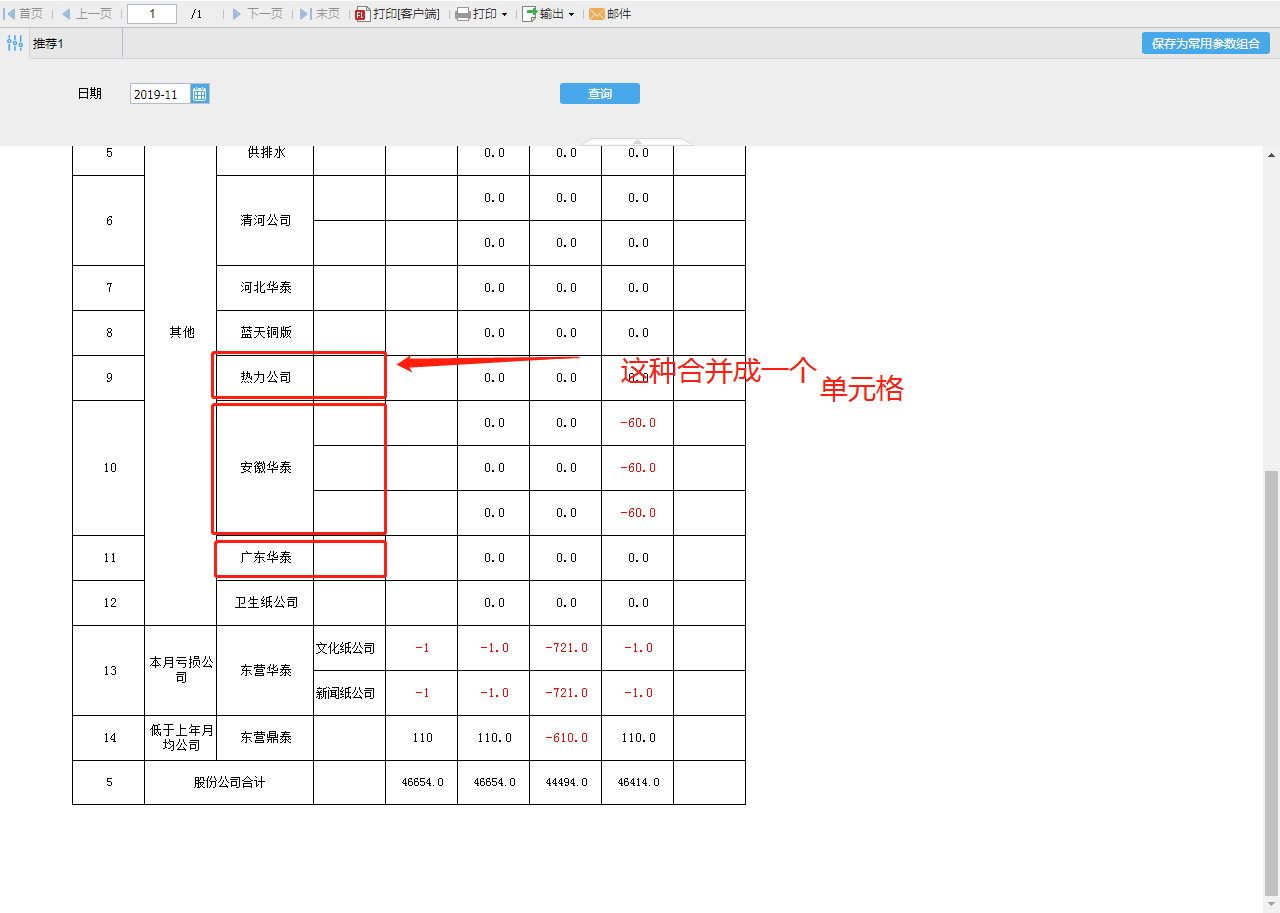Click the scrollbar up arrow

[x=1271, y=155]
